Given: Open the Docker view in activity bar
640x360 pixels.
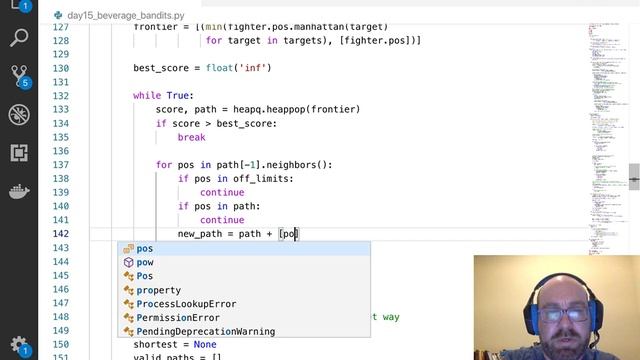Looking at the screenshot, I should (19, 191).
